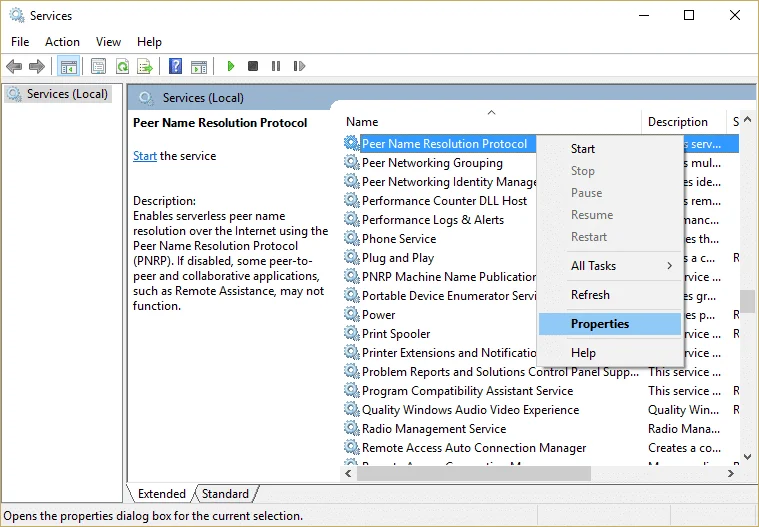The height and width of the screenshot is (527, 759).
Task: Toggle Show/Hide Console Tree toolbar icon
Action: tap(68, 66)
